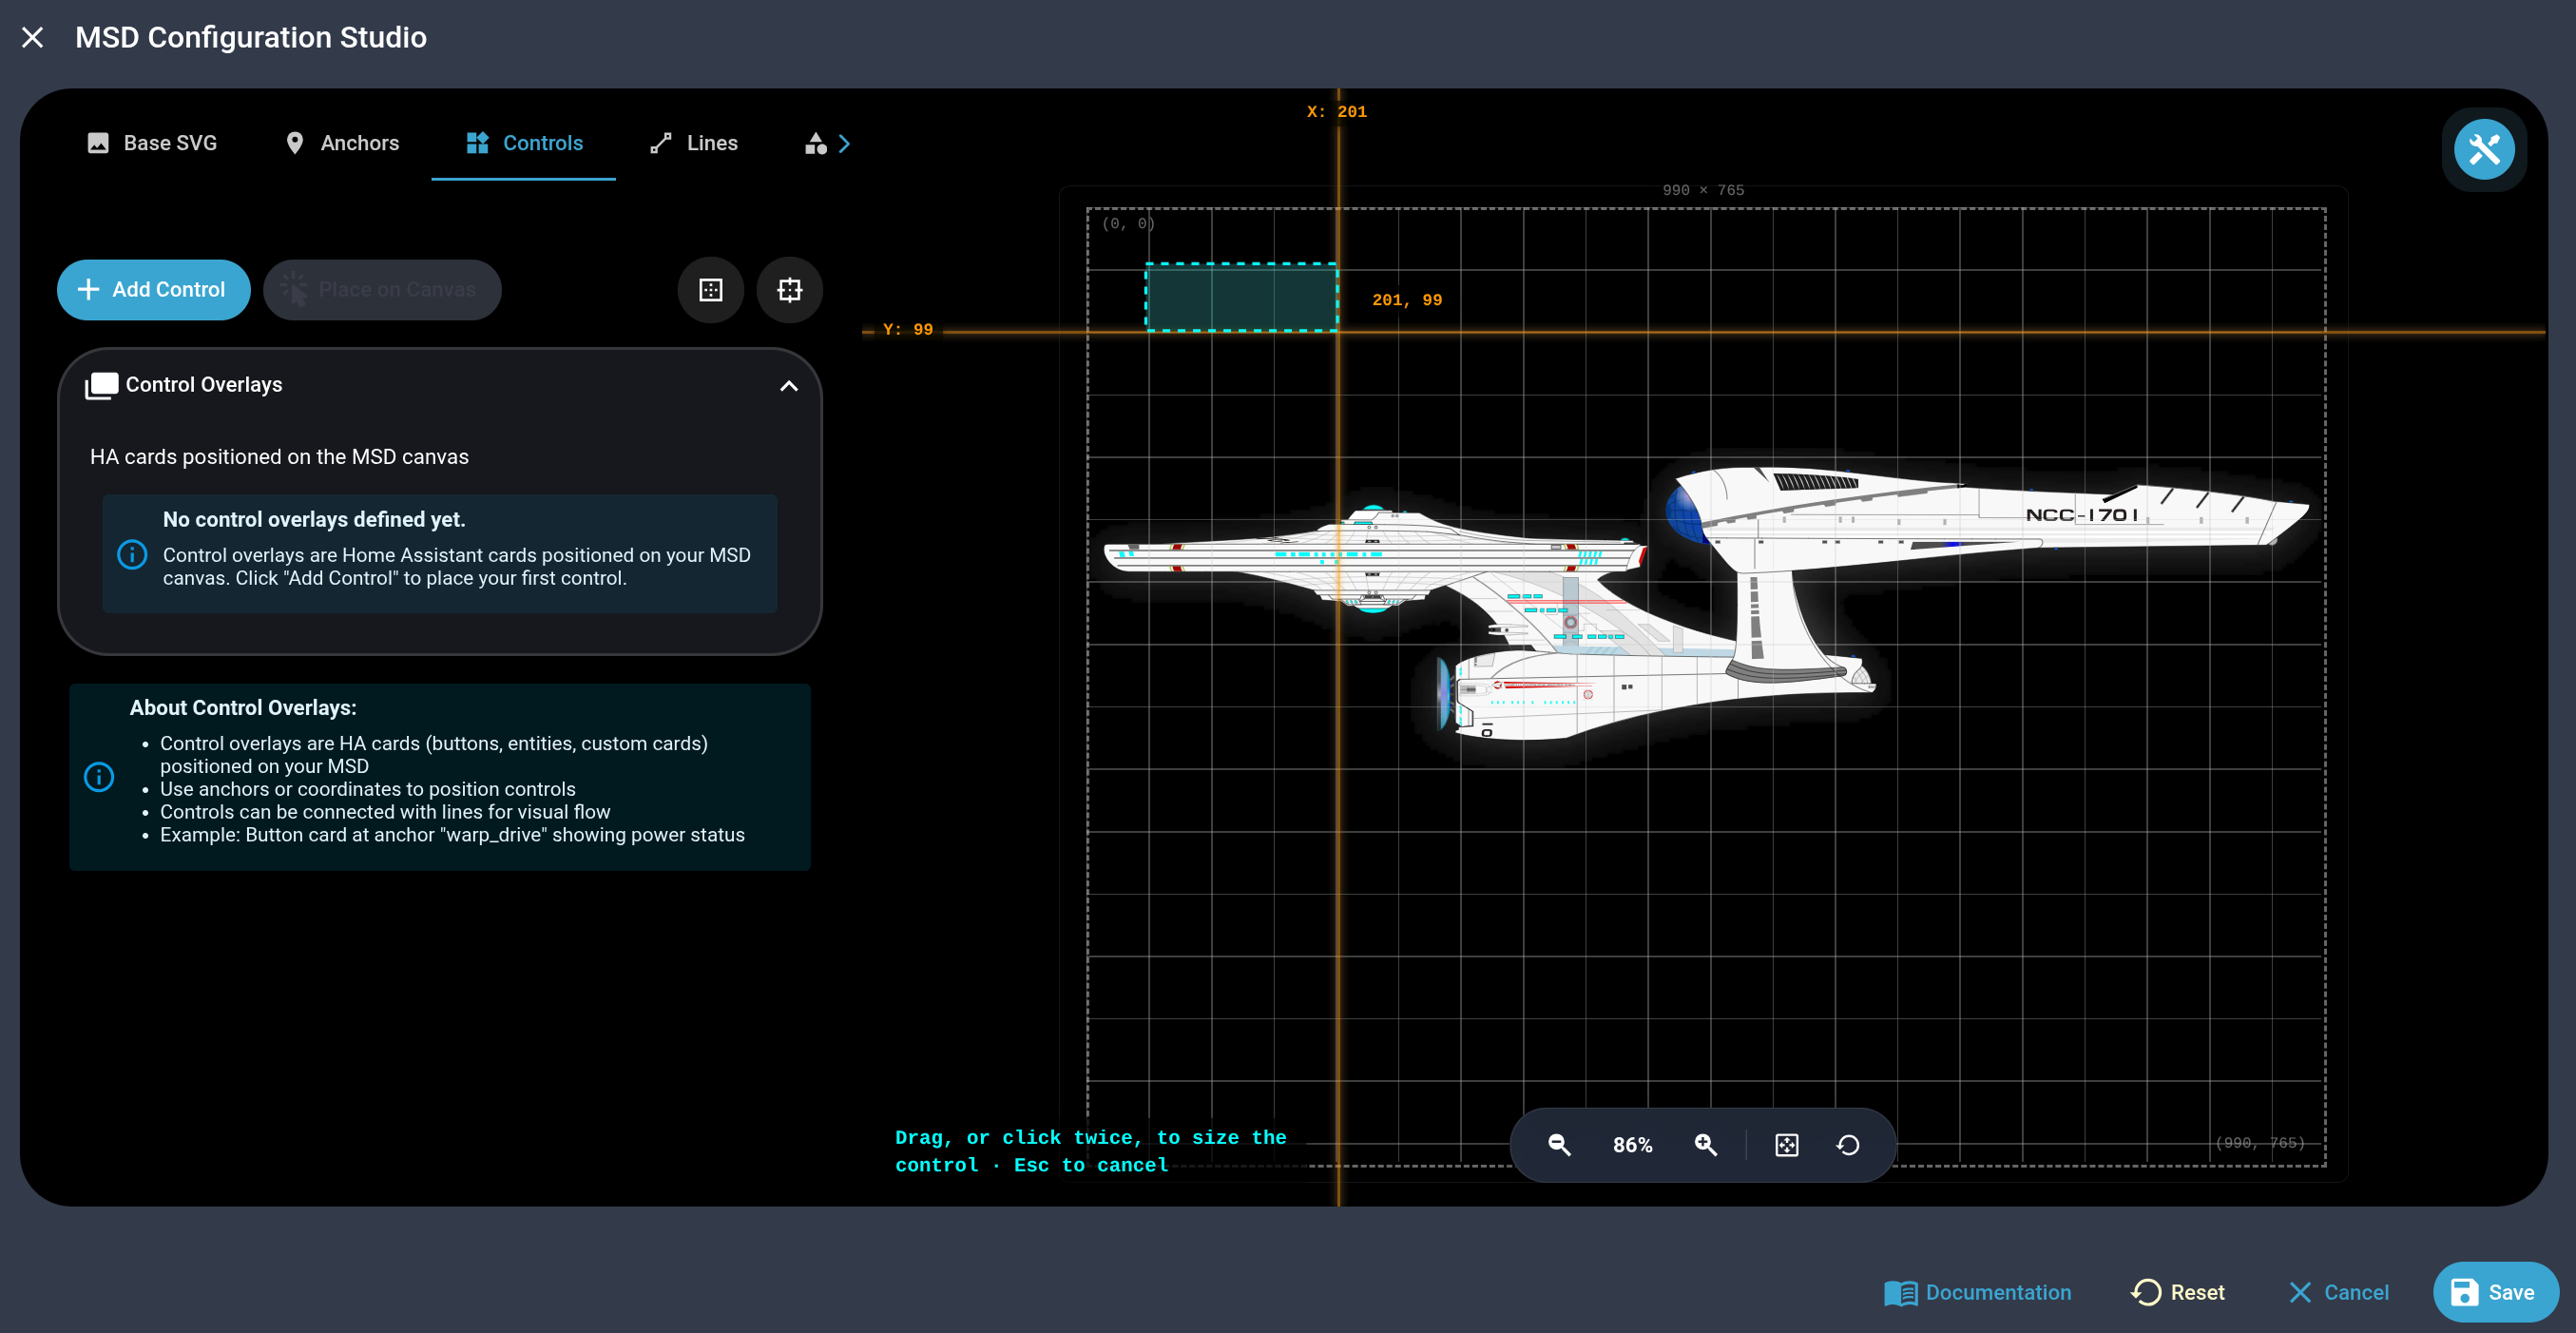Toggle the grid display icon button
This screenshot has height=1333, width=2576.
click(711, 290)
